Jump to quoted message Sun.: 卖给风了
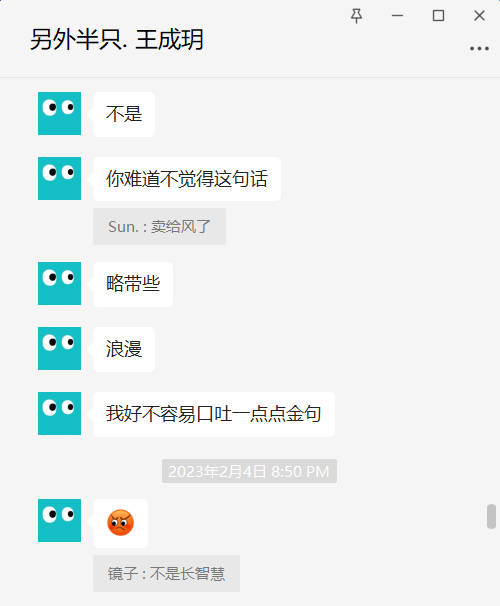 click(159, 226)
